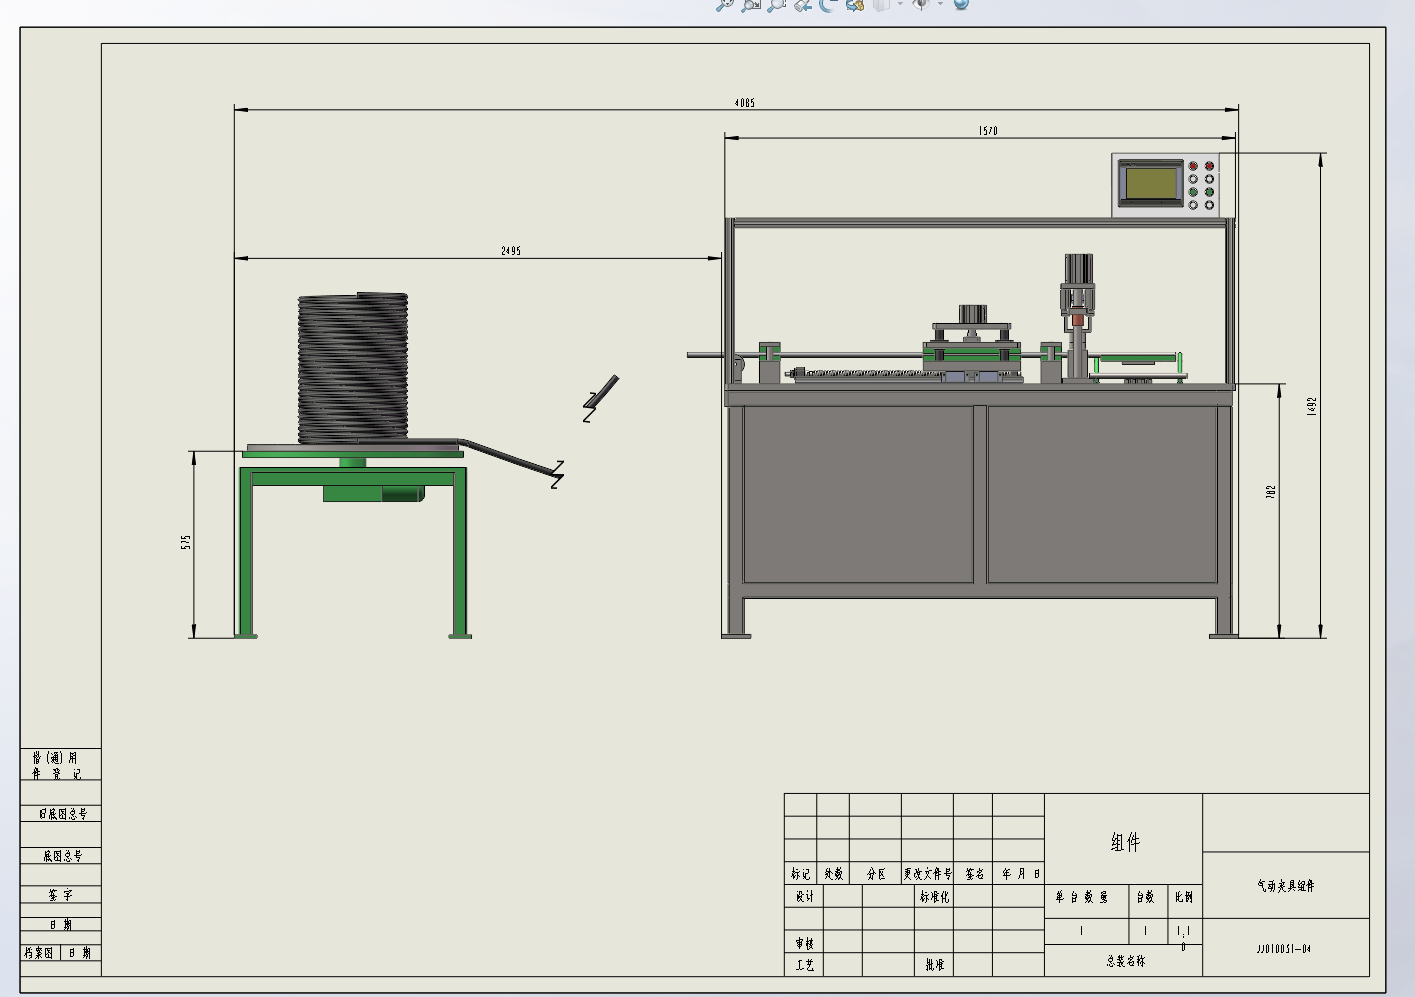Open the Display Style dropdown arrow

(x=900, y=3)
